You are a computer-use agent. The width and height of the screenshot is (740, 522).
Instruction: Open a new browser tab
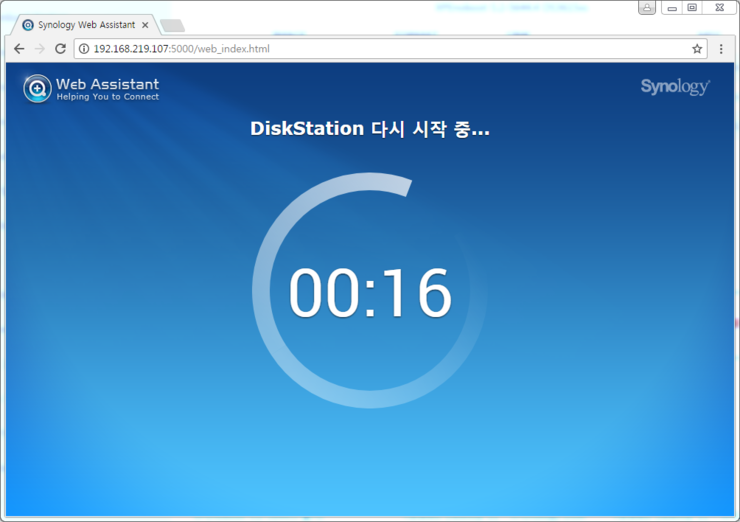[x=172, y=25]
